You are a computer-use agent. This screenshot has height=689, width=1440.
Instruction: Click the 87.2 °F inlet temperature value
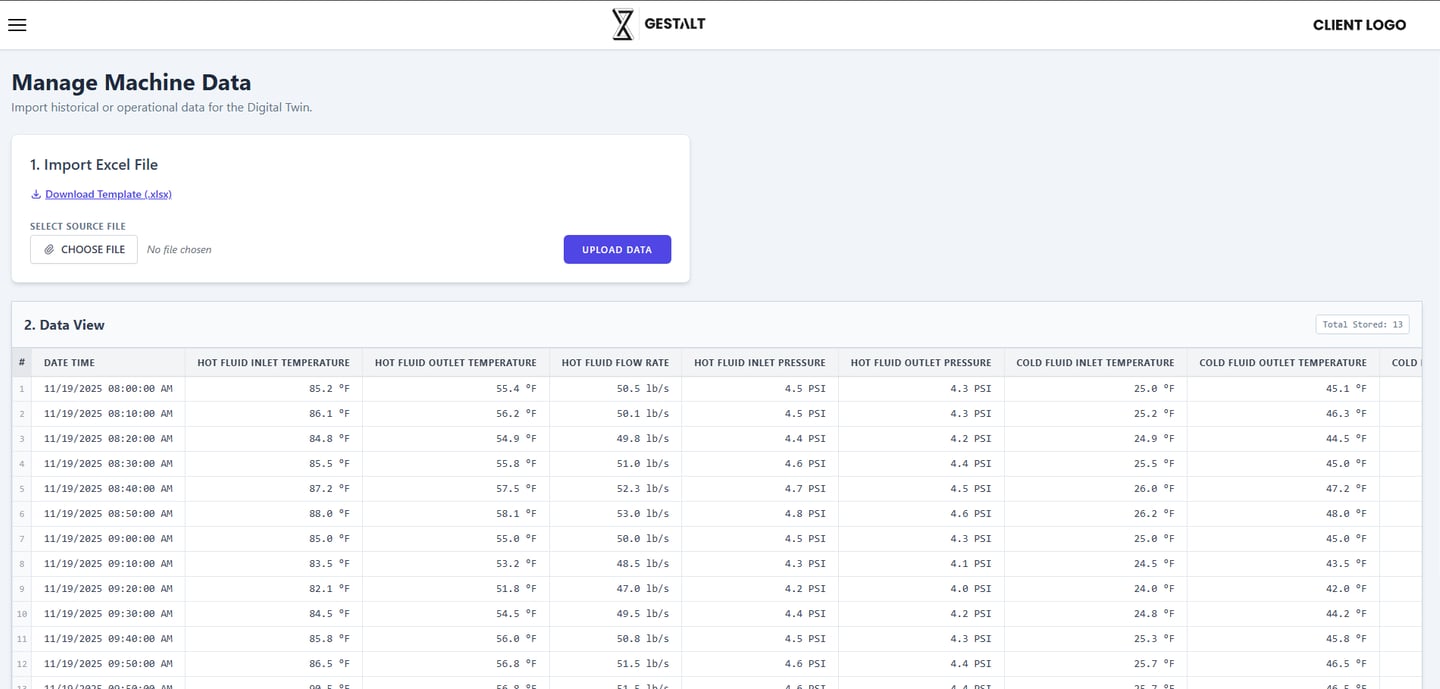coord(329,488)
